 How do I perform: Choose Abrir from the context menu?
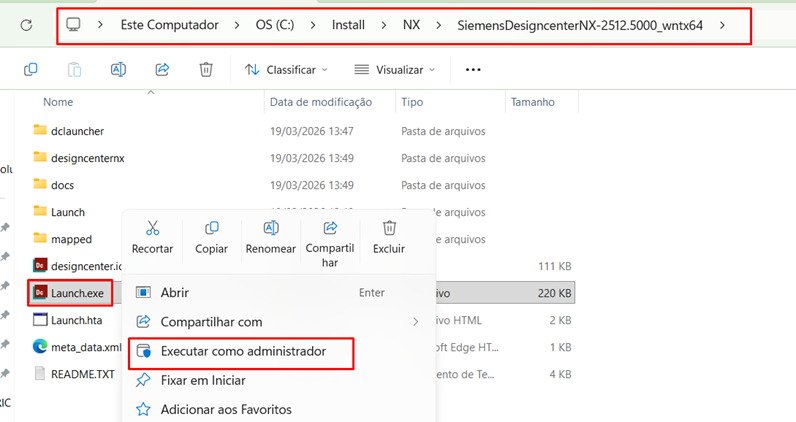(175, 293)
